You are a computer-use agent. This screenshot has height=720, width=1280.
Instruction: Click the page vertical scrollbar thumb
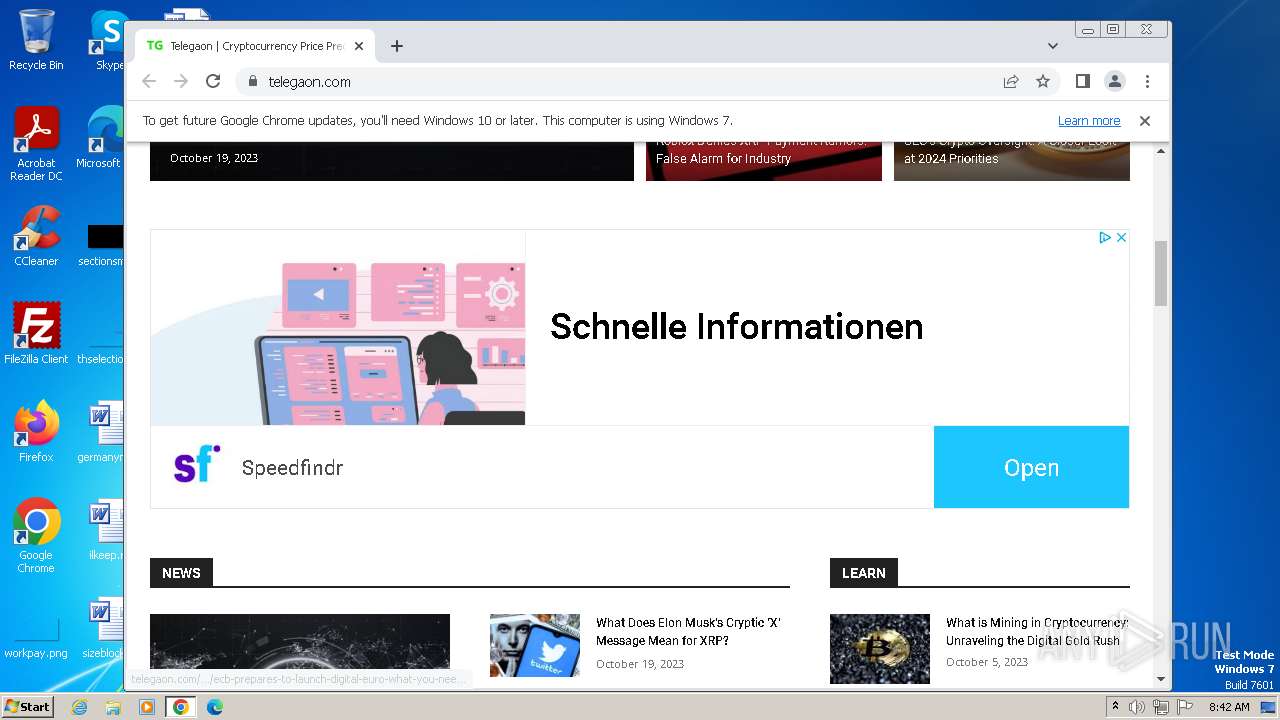(1161, 273)
